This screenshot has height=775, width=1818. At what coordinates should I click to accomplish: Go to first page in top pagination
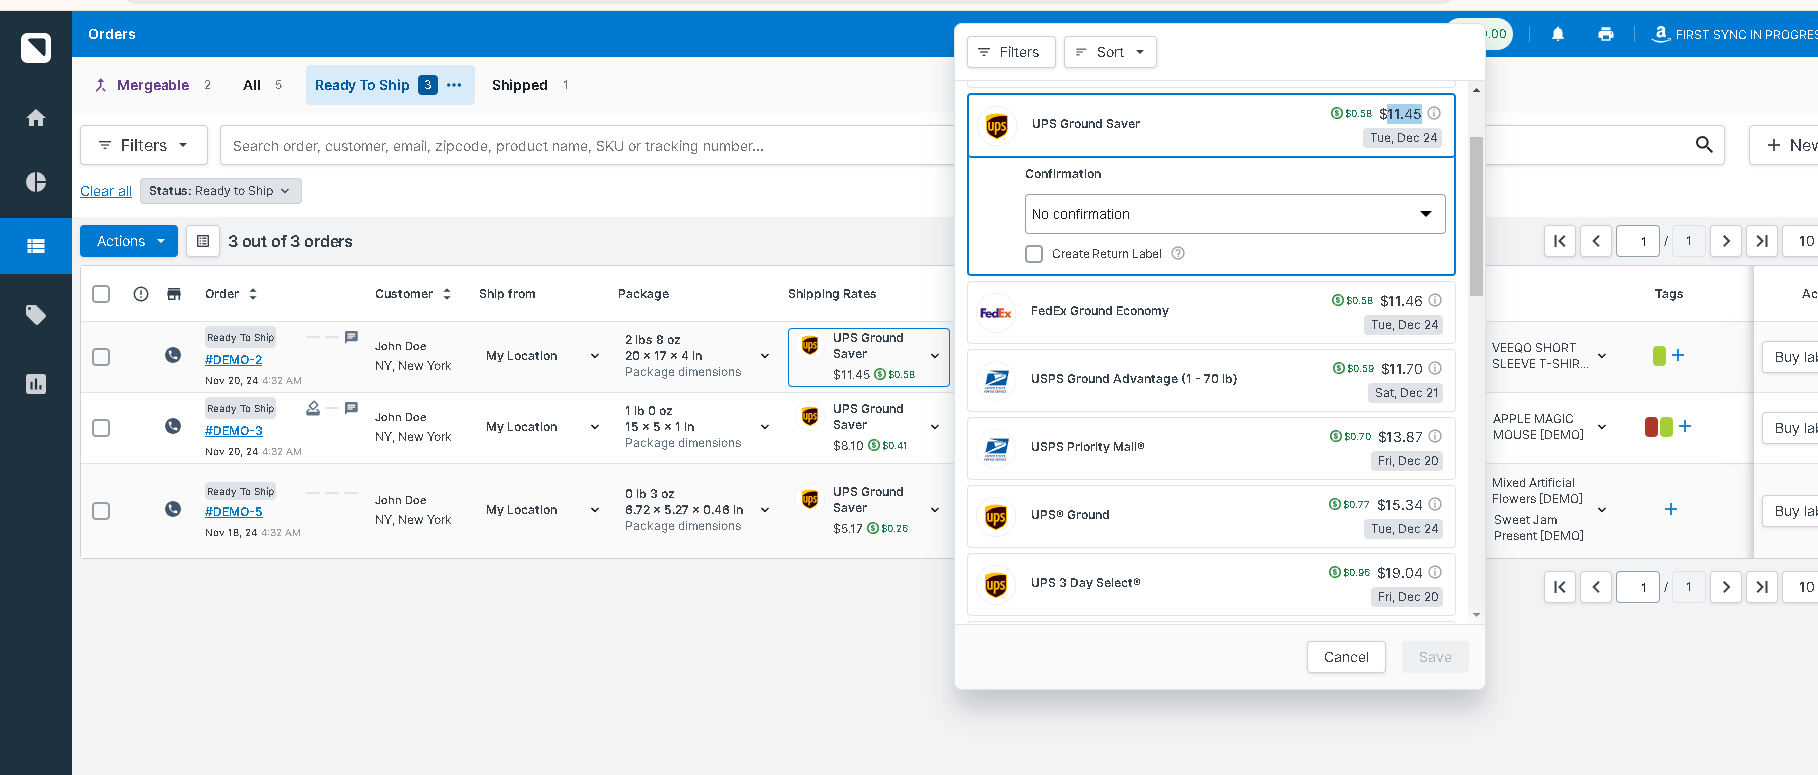click(1560, 241)
